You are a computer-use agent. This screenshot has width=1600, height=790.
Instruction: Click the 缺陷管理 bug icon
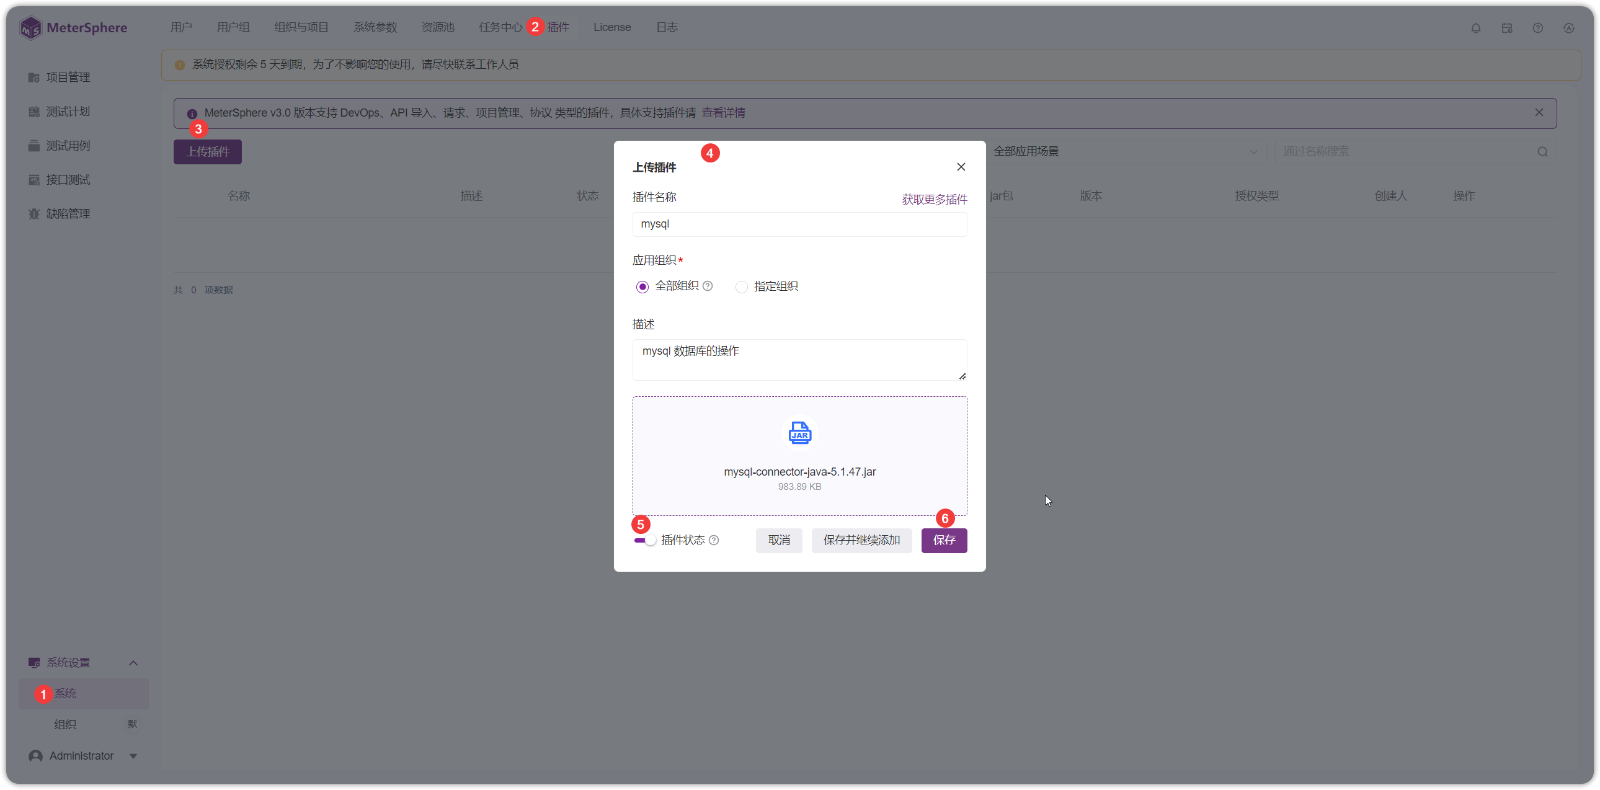pos(34,214)
